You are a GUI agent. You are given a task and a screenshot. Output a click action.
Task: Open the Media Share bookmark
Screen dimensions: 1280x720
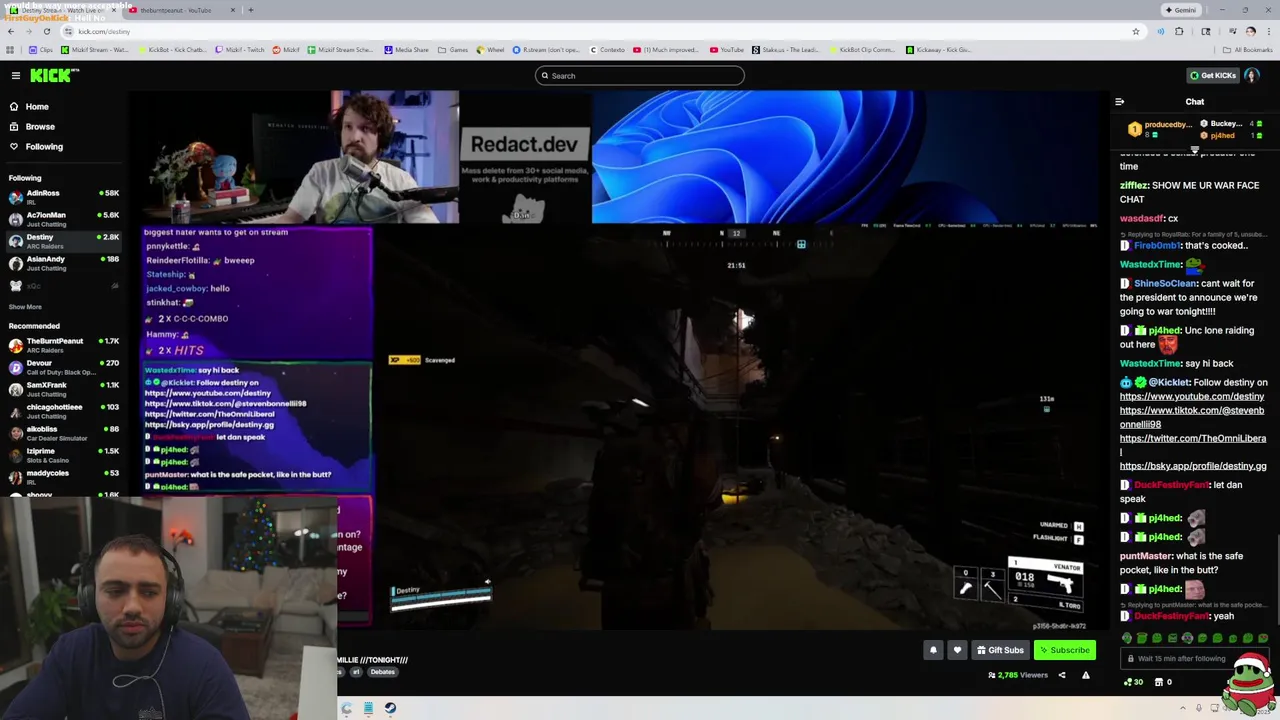406,49
